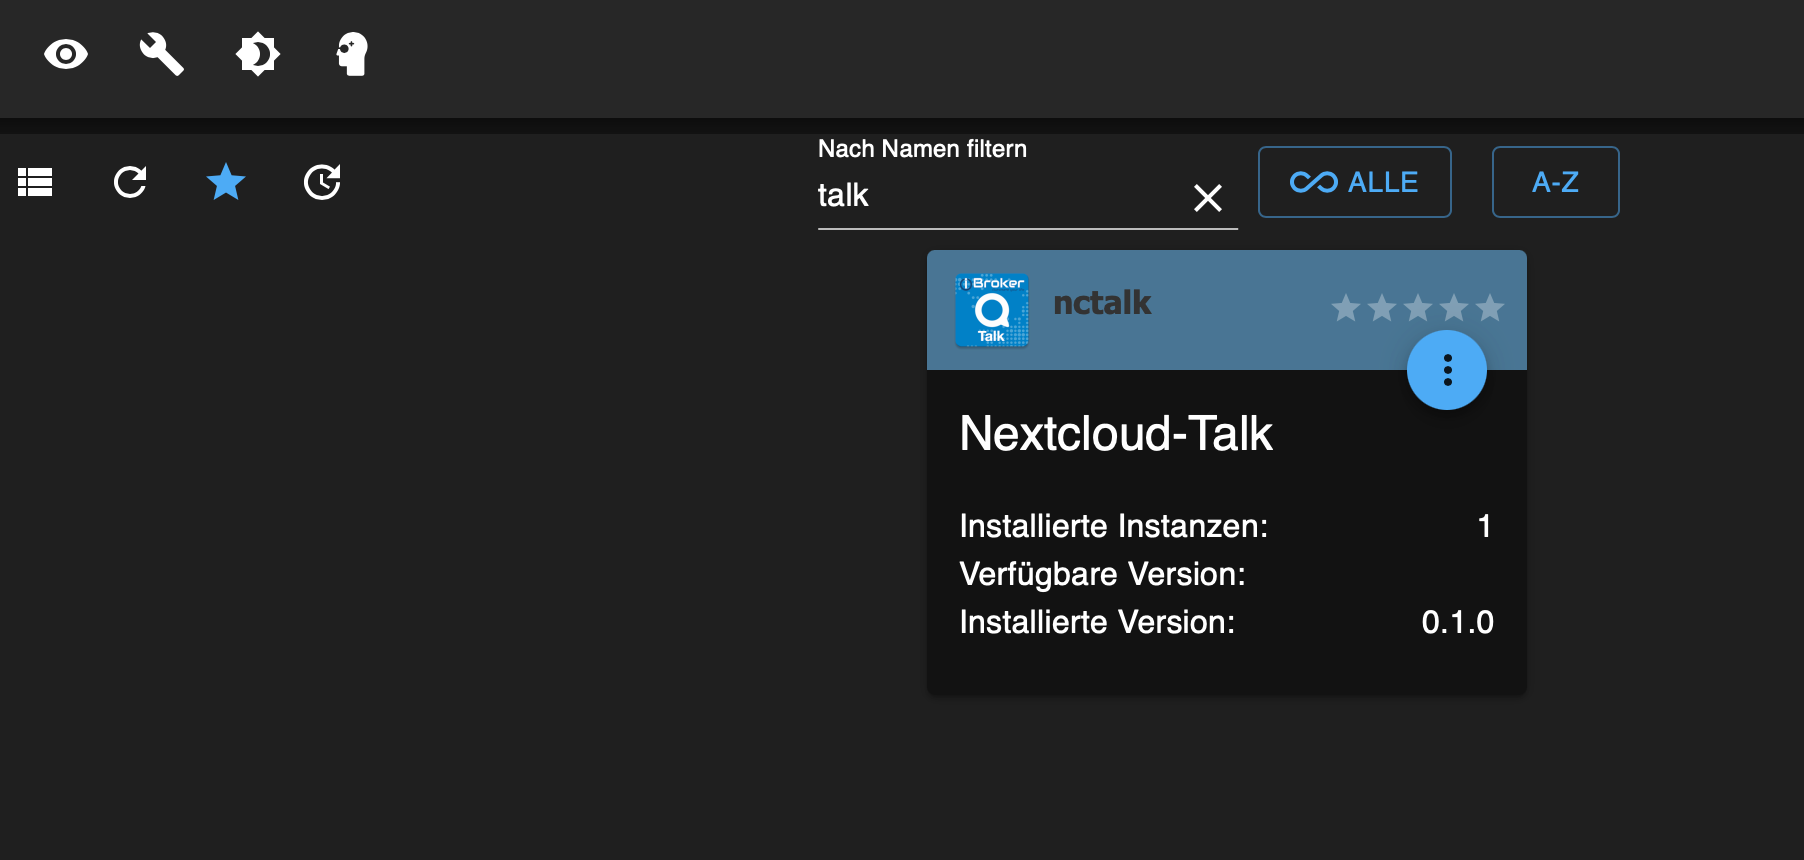Image resolution: width=1804 pixels, height=860 pixels.
Task: Toggle expert mode head icon
Action: tap(352, 54)
